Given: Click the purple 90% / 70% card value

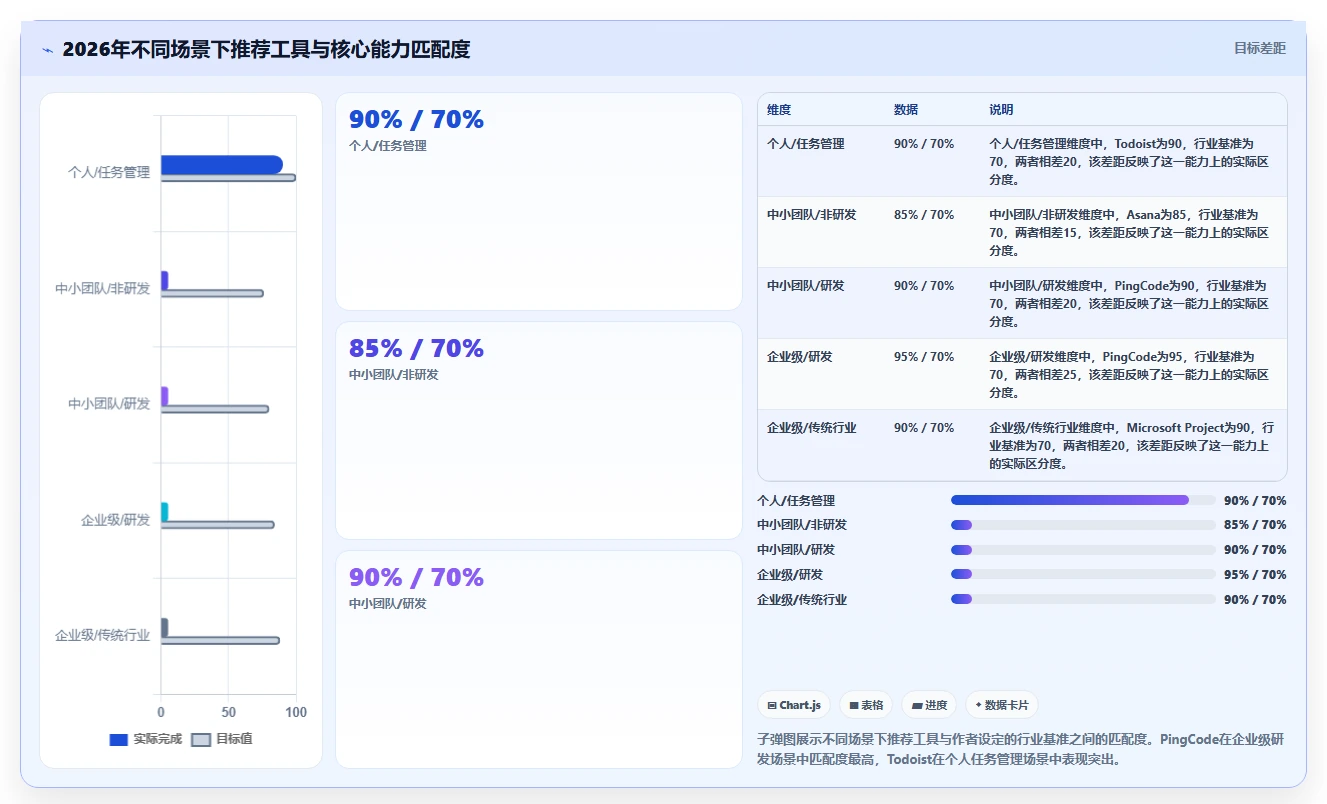Looking at the screenshot, I should tap(416, 578).
